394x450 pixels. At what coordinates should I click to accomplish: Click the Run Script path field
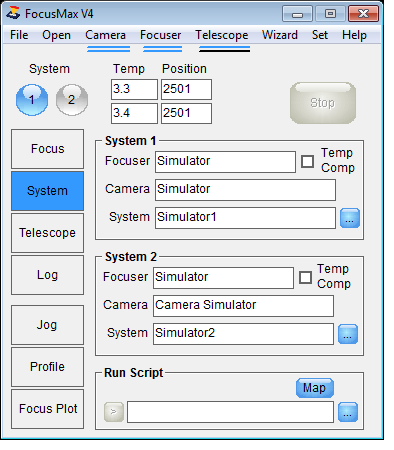click(230, 412)
